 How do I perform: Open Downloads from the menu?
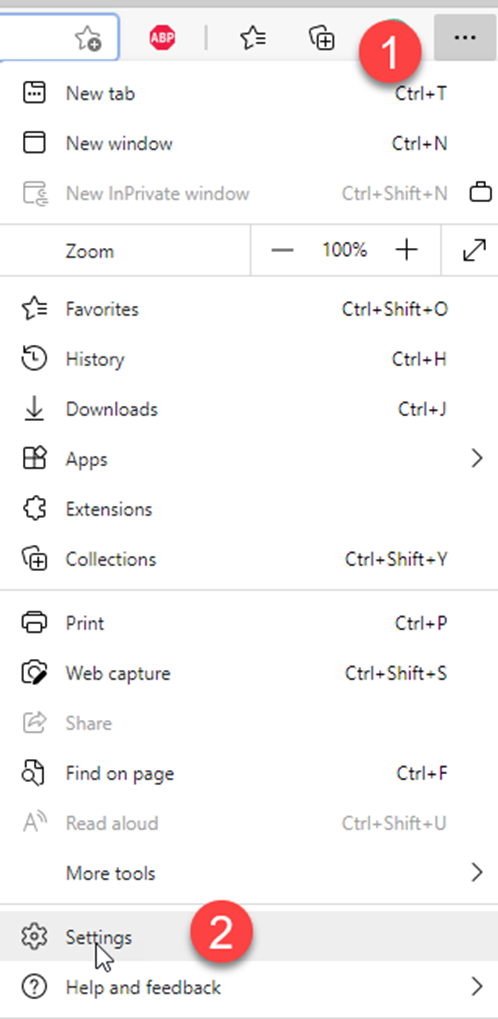tap(249, 409)
